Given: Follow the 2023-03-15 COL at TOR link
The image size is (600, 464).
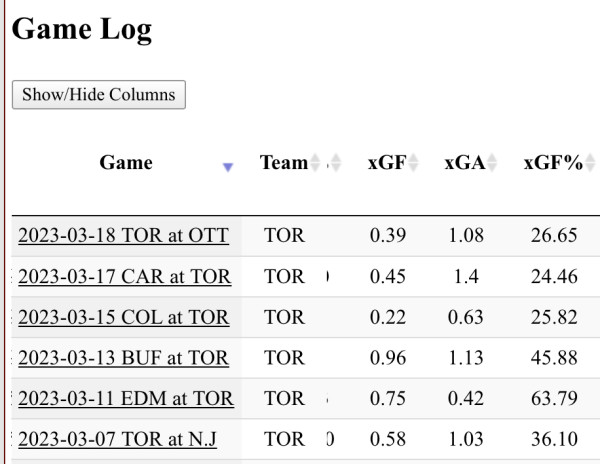Looking at the screenshot, I should tap(123, 318).
